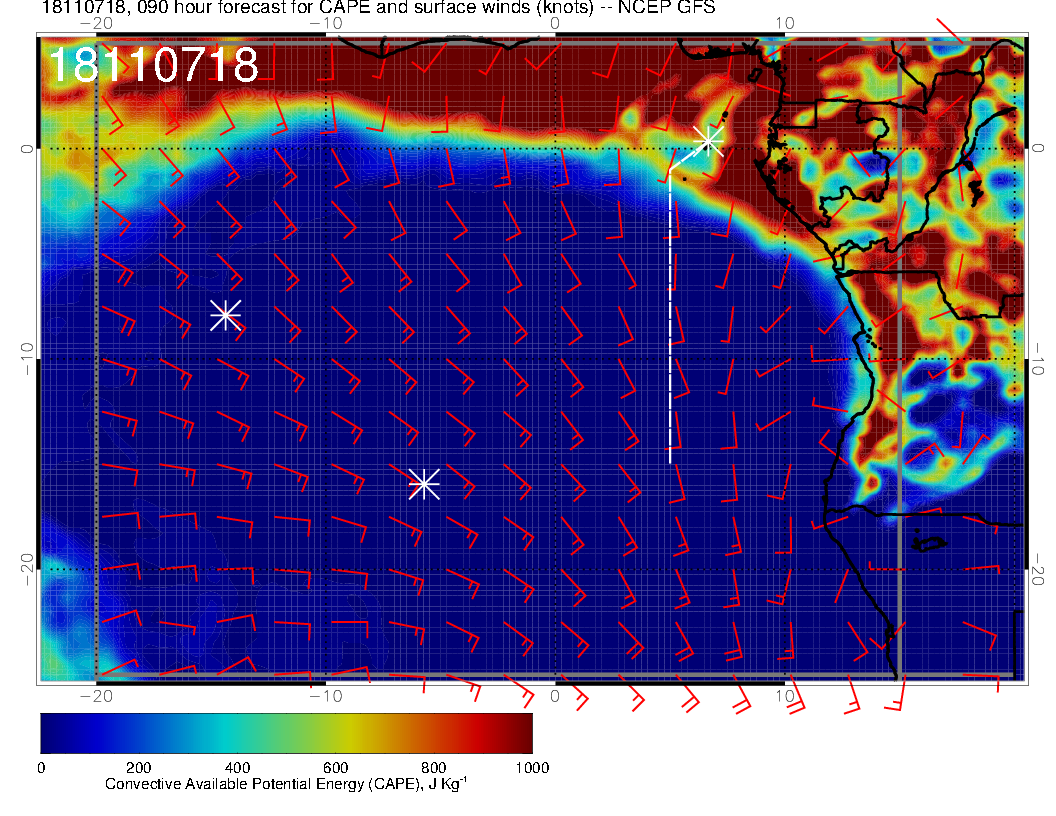Click the white dashed vertical line
Image resolution: width=1056 pixels, height=816 pixels.
point(670,320)
